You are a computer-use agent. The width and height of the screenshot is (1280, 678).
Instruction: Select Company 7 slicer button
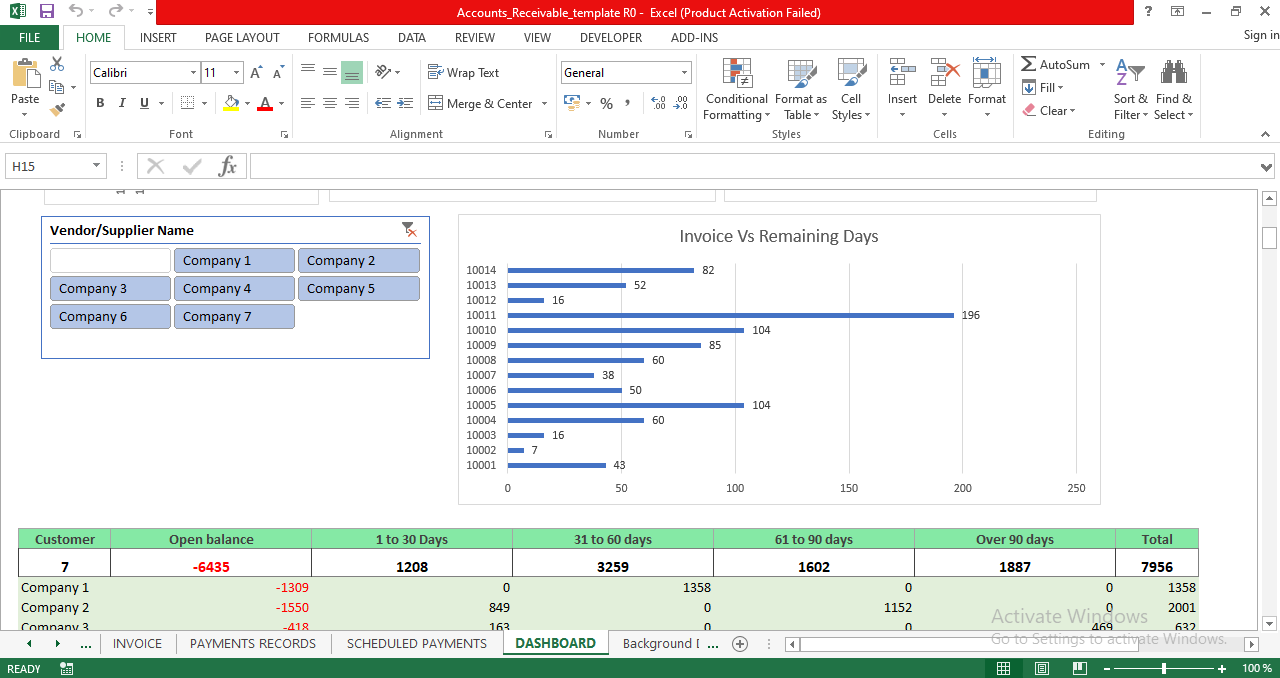[x=234, y=316]
